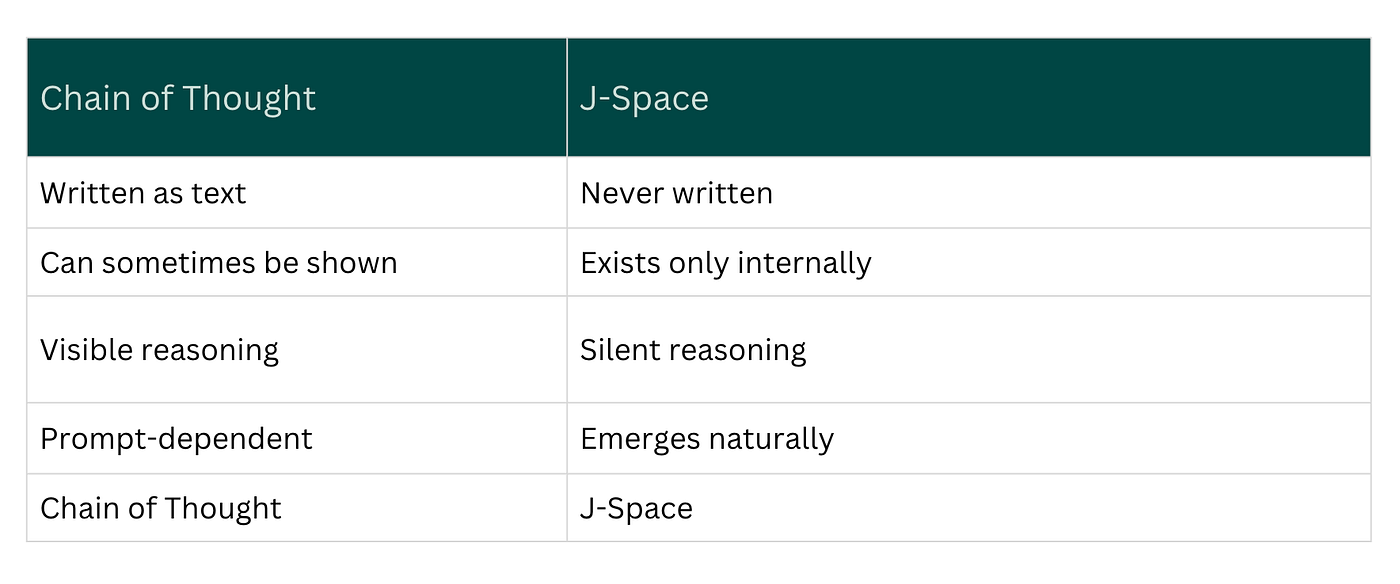1400x584 pixels.
Task: Select the bottom-row 'J-Space' cell
Action: (x=968, y=507)
